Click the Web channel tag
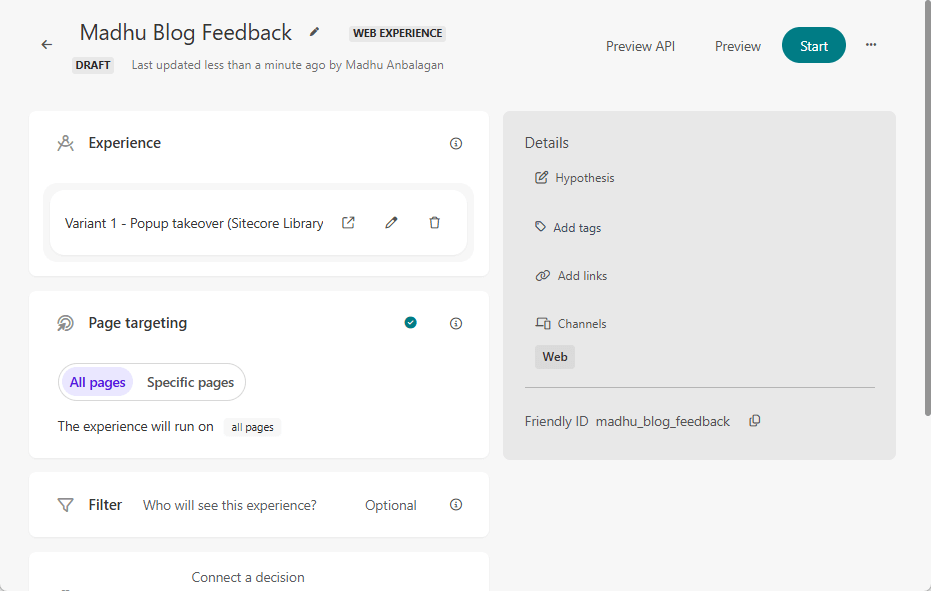 click(554, 356)
